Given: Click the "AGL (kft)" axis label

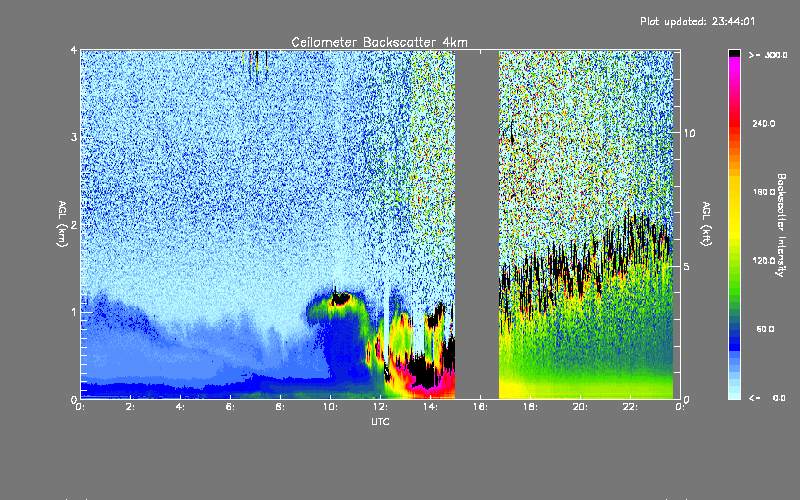Looking at the screenshot, I should click(706, 224).
